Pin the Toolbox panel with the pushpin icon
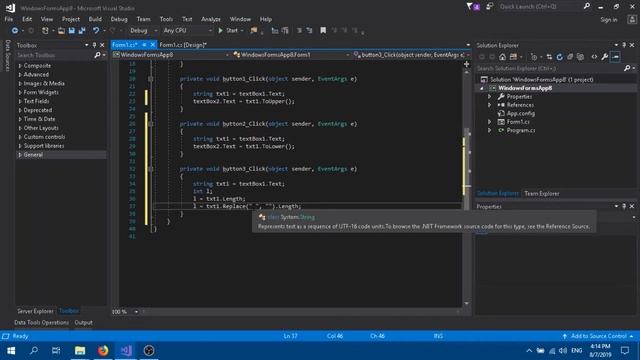This screenshot has width=640, height=360. 94,45
